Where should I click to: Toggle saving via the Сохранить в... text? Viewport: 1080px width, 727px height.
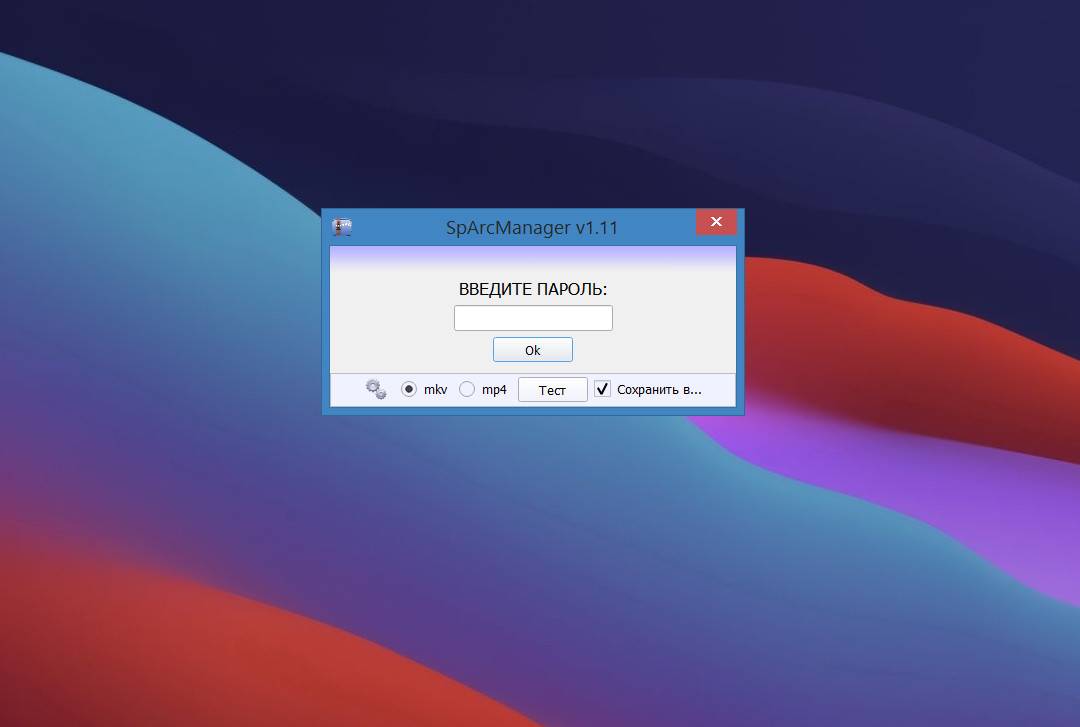pyautogui.click(x=659, y=390)
